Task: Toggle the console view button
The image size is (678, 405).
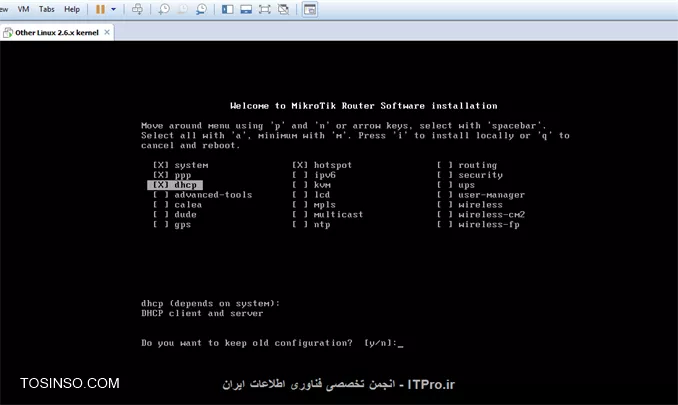Action: pyautogui.click(x=310, y=9)
